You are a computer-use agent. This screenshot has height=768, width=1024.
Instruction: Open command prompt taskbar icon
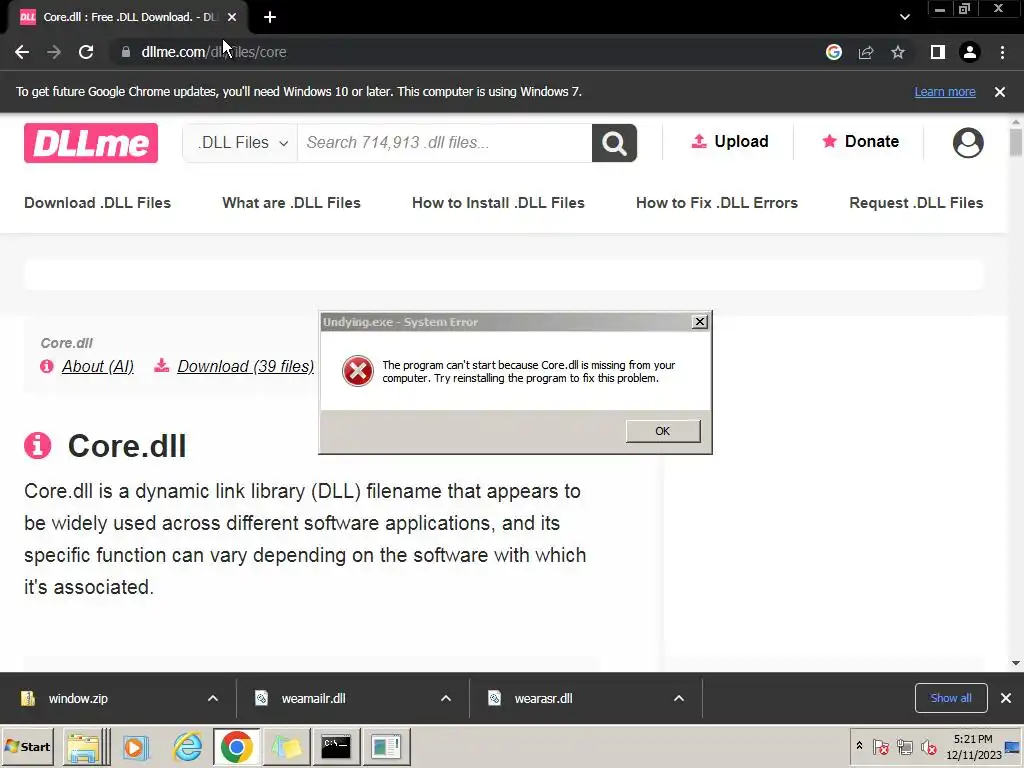336,746
